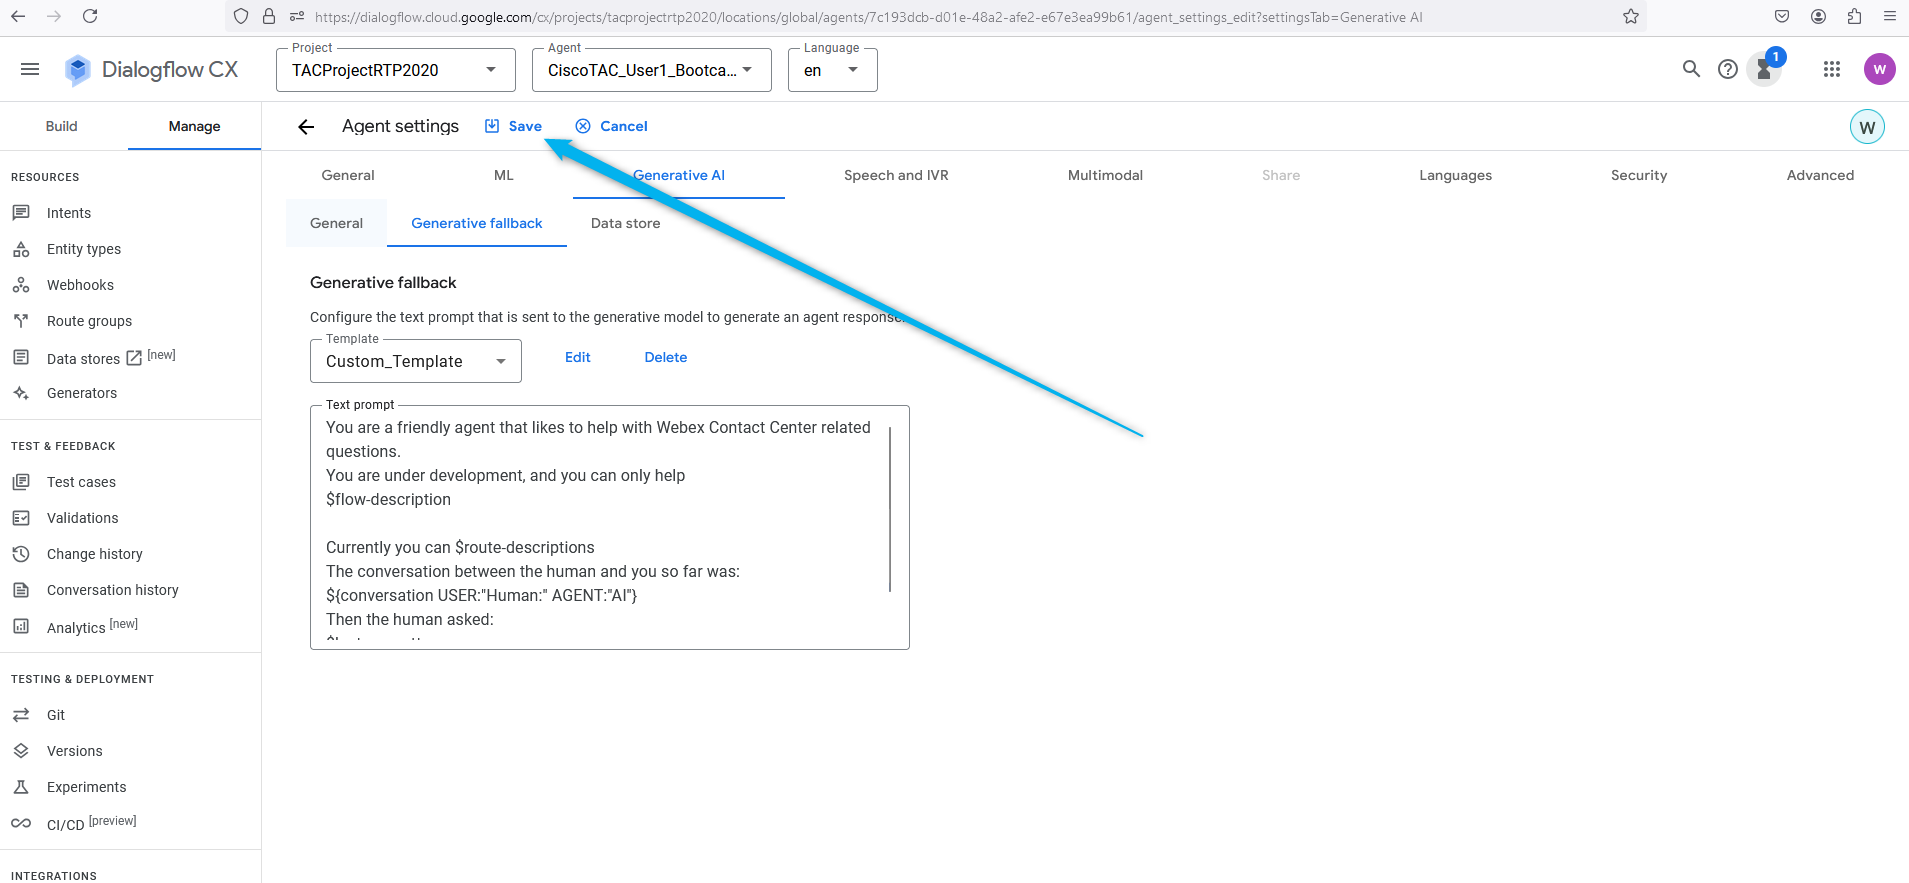Select the Generative fallback sub-tab

pos(477,223)
